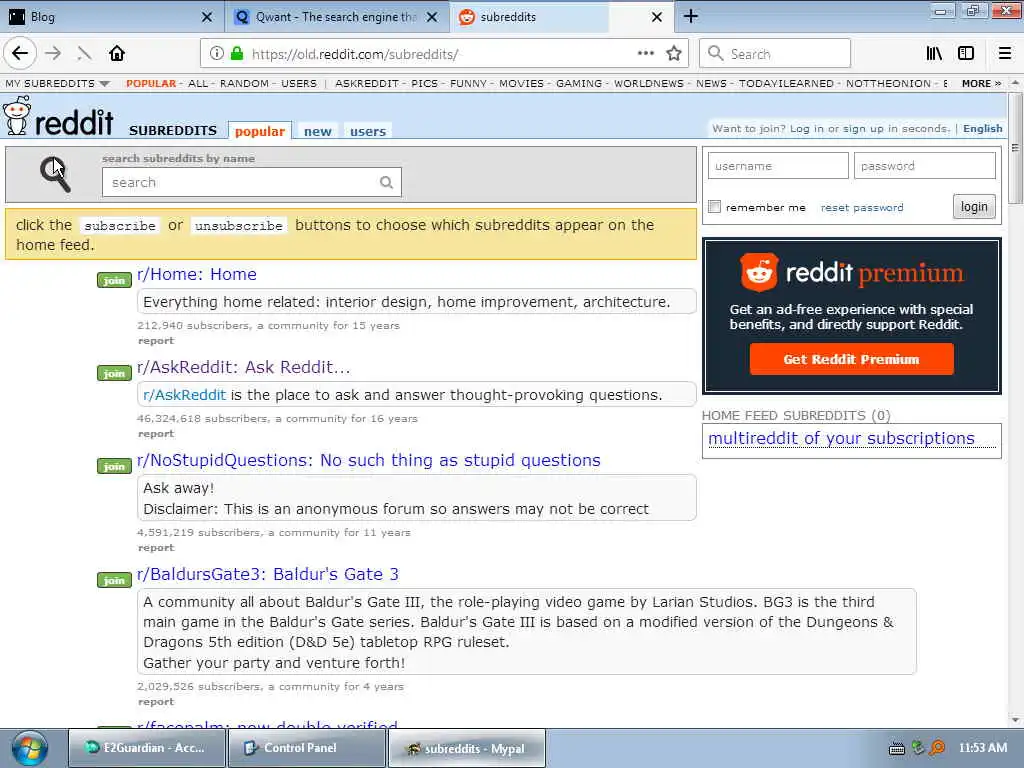Click the inline r/AskReddit description link
The height and width of the screenshot is (768, 1024).
[184, 395]
